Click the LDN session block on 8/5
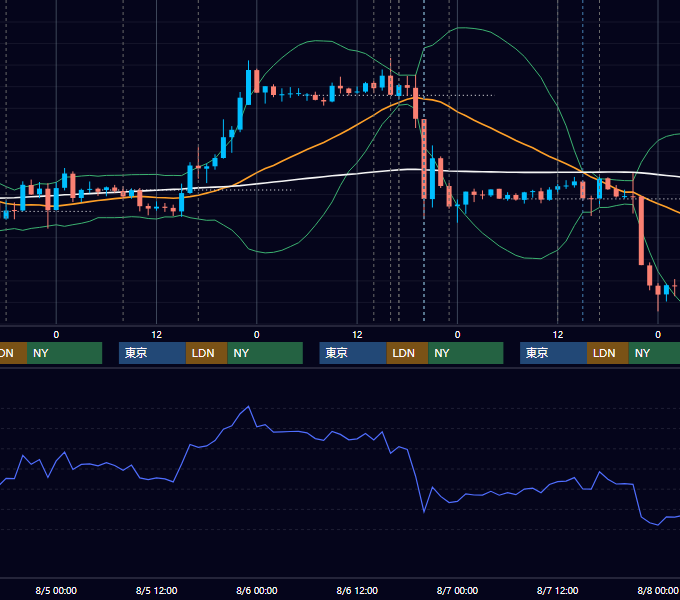 (x=206, y=353)
